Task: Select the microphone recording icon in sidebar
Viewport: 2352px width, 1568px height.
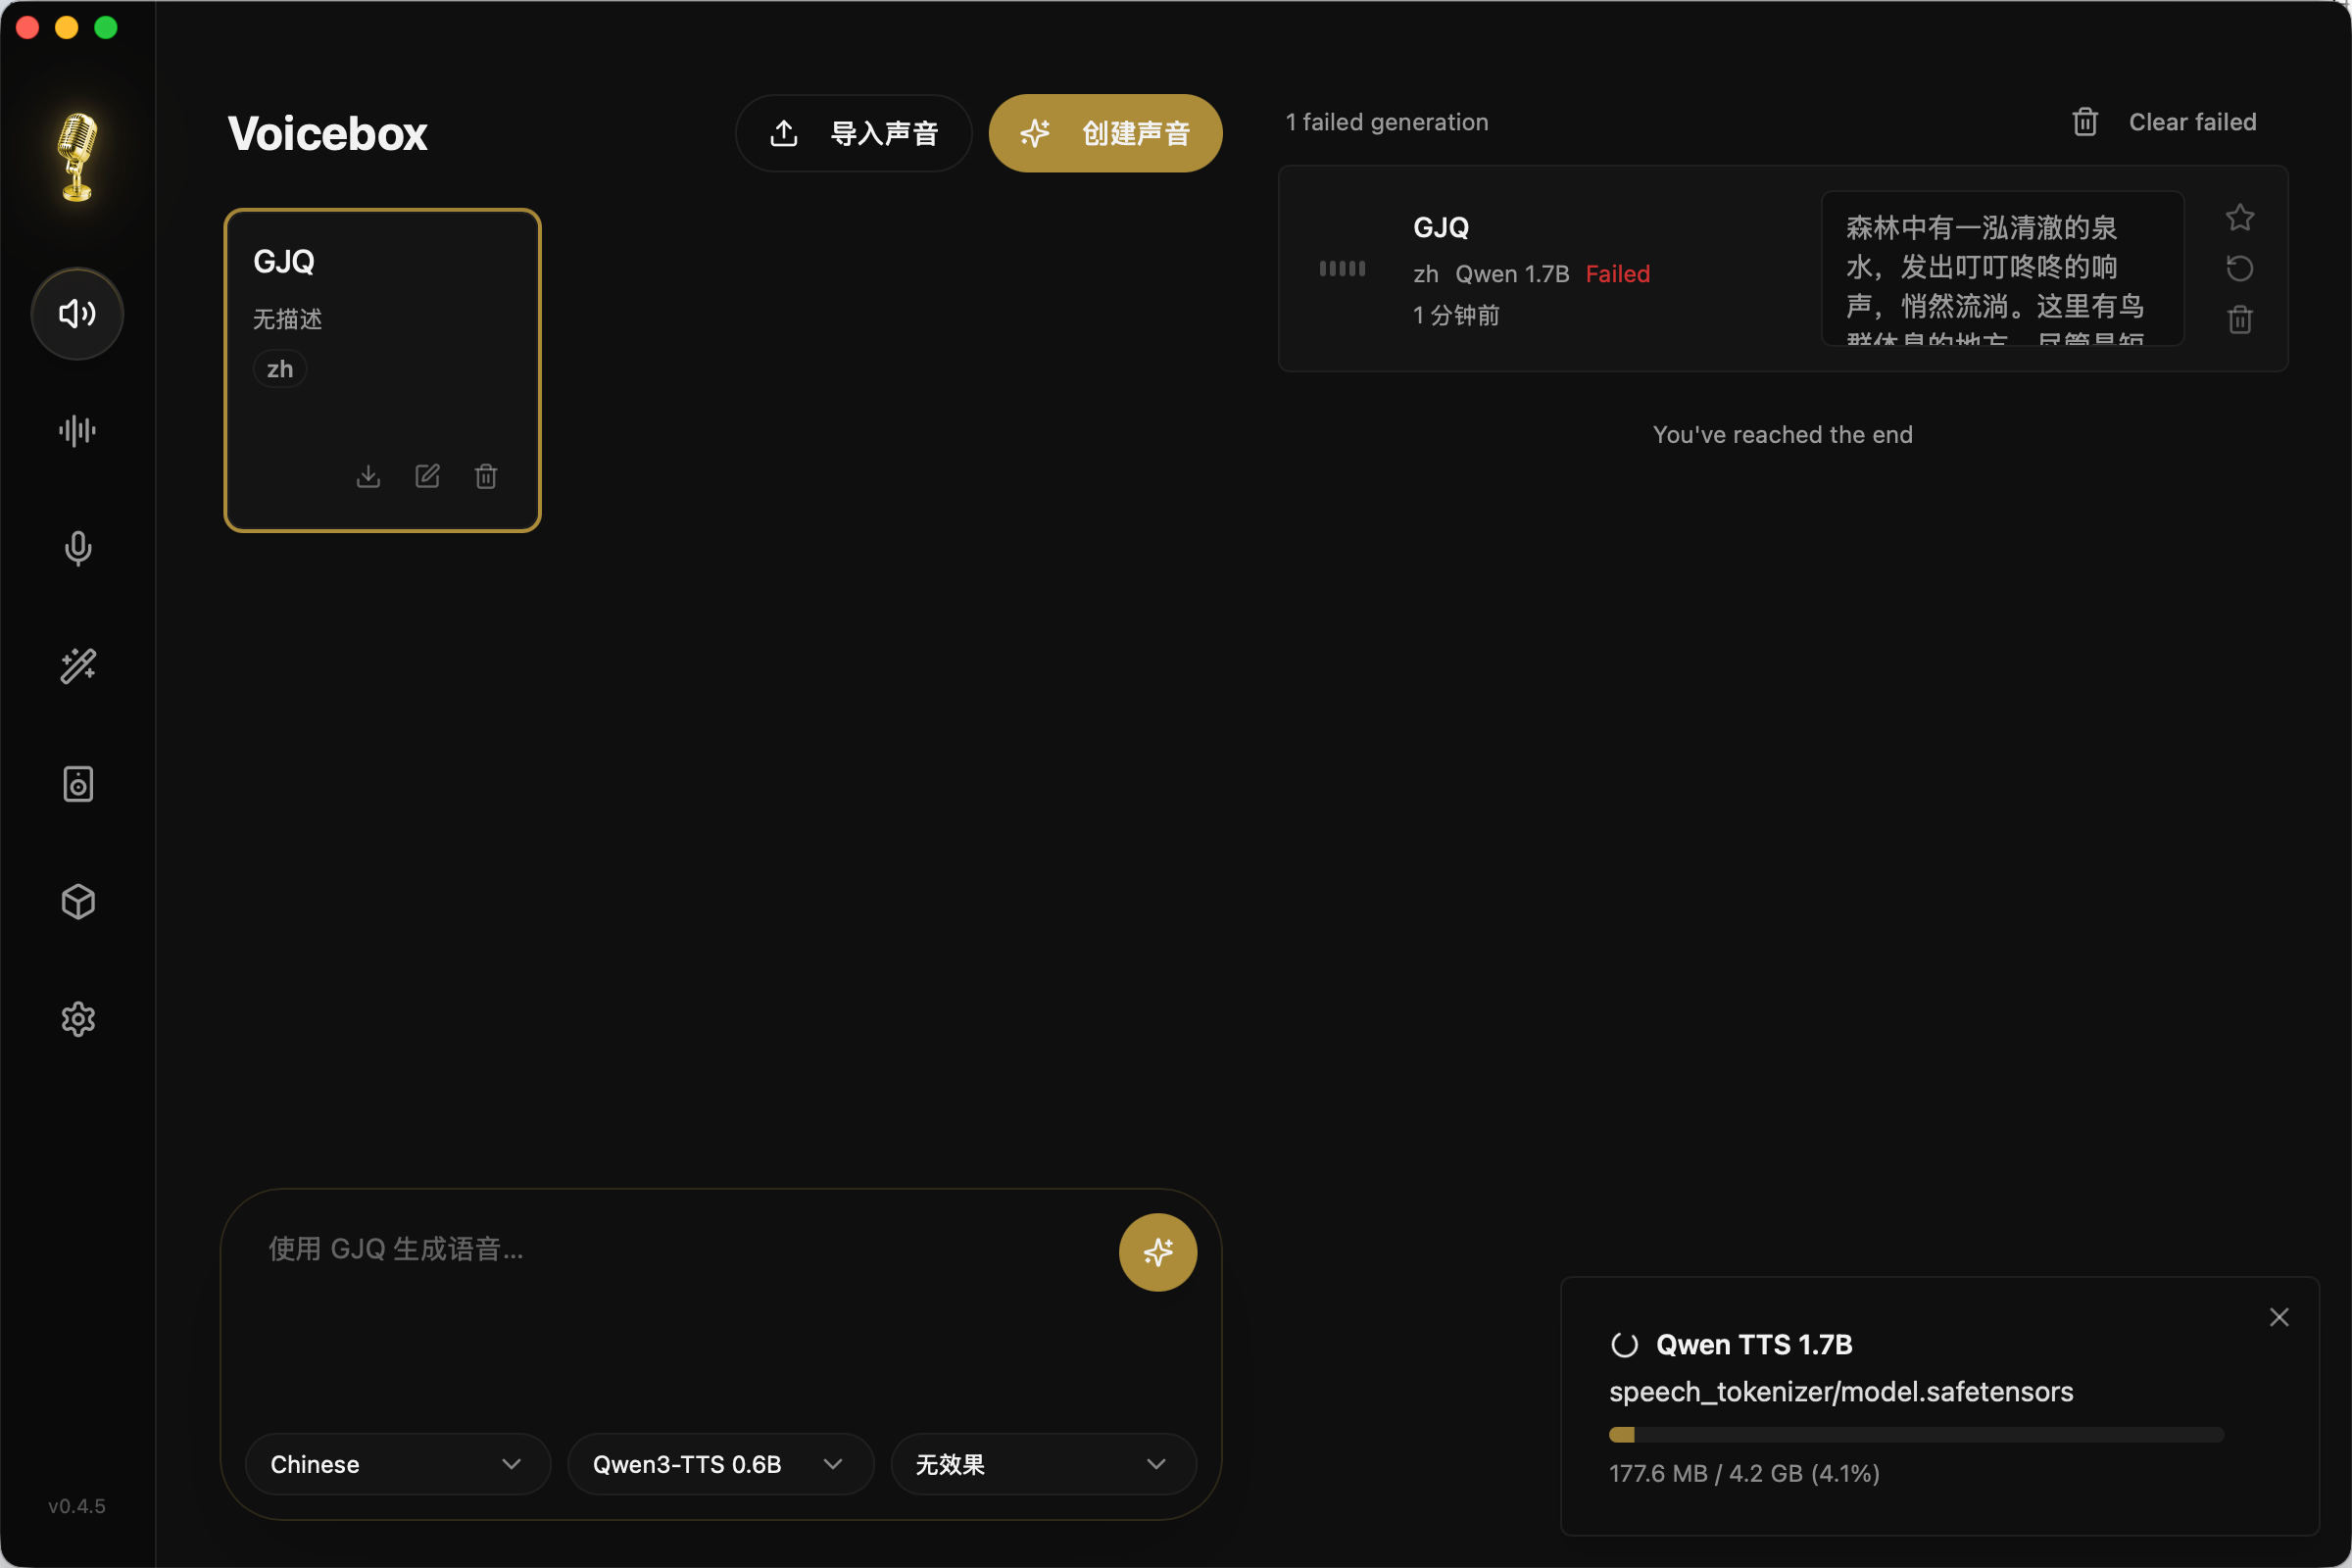Action: pyautogui.click(x=77, y=548)
